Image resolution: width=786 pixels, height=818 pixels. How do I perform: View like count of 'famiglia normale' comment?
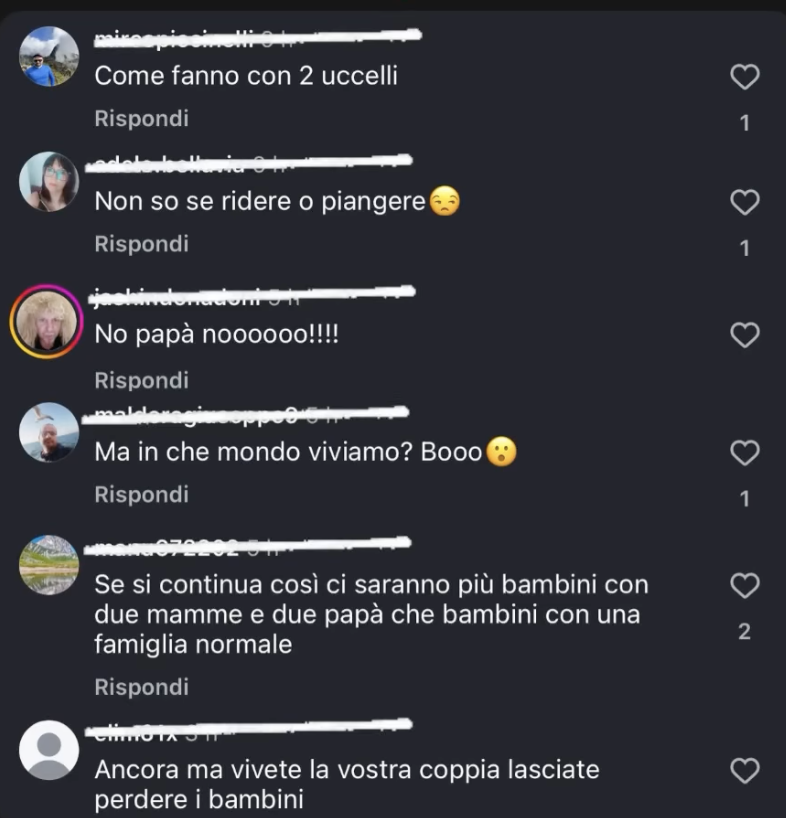pos(744,631)
